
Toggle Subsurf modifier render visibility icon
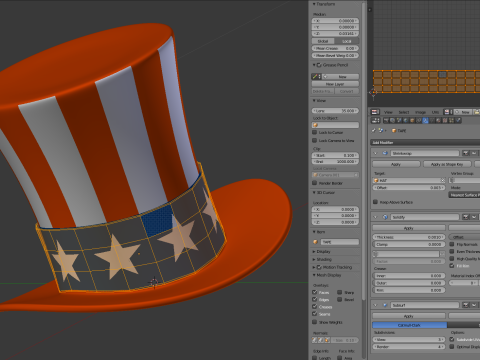tap(465, 305)
